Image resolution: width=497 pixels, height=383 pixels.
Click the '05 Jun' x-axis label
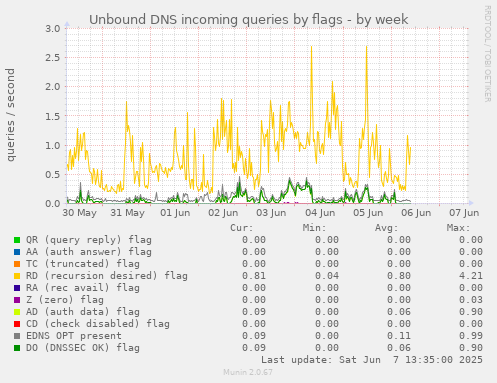coord(368,213)
